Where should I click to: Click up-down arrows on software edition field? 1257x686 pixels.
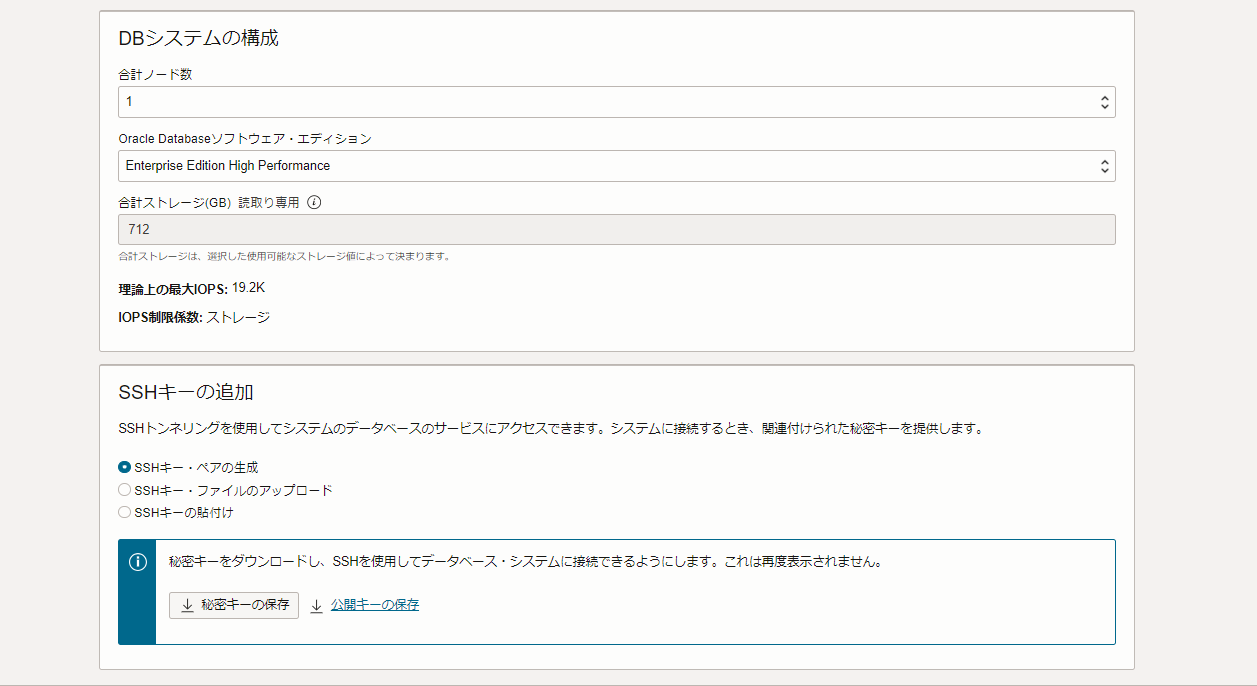1104,166
